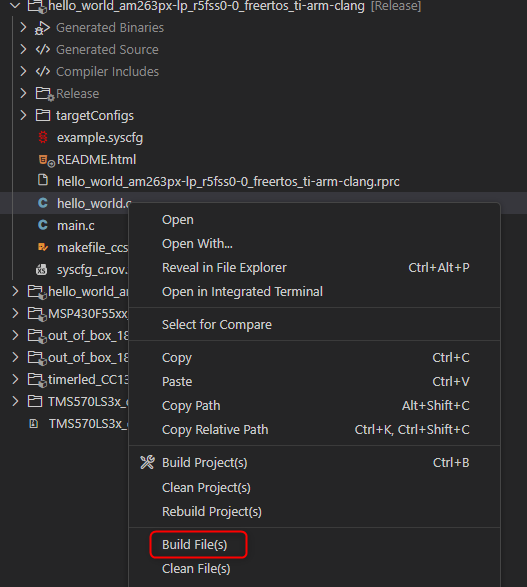Viewport: 527px width, 587px height.
Task: Click the .rprc file document icon
Action: (x=43, y=180)
